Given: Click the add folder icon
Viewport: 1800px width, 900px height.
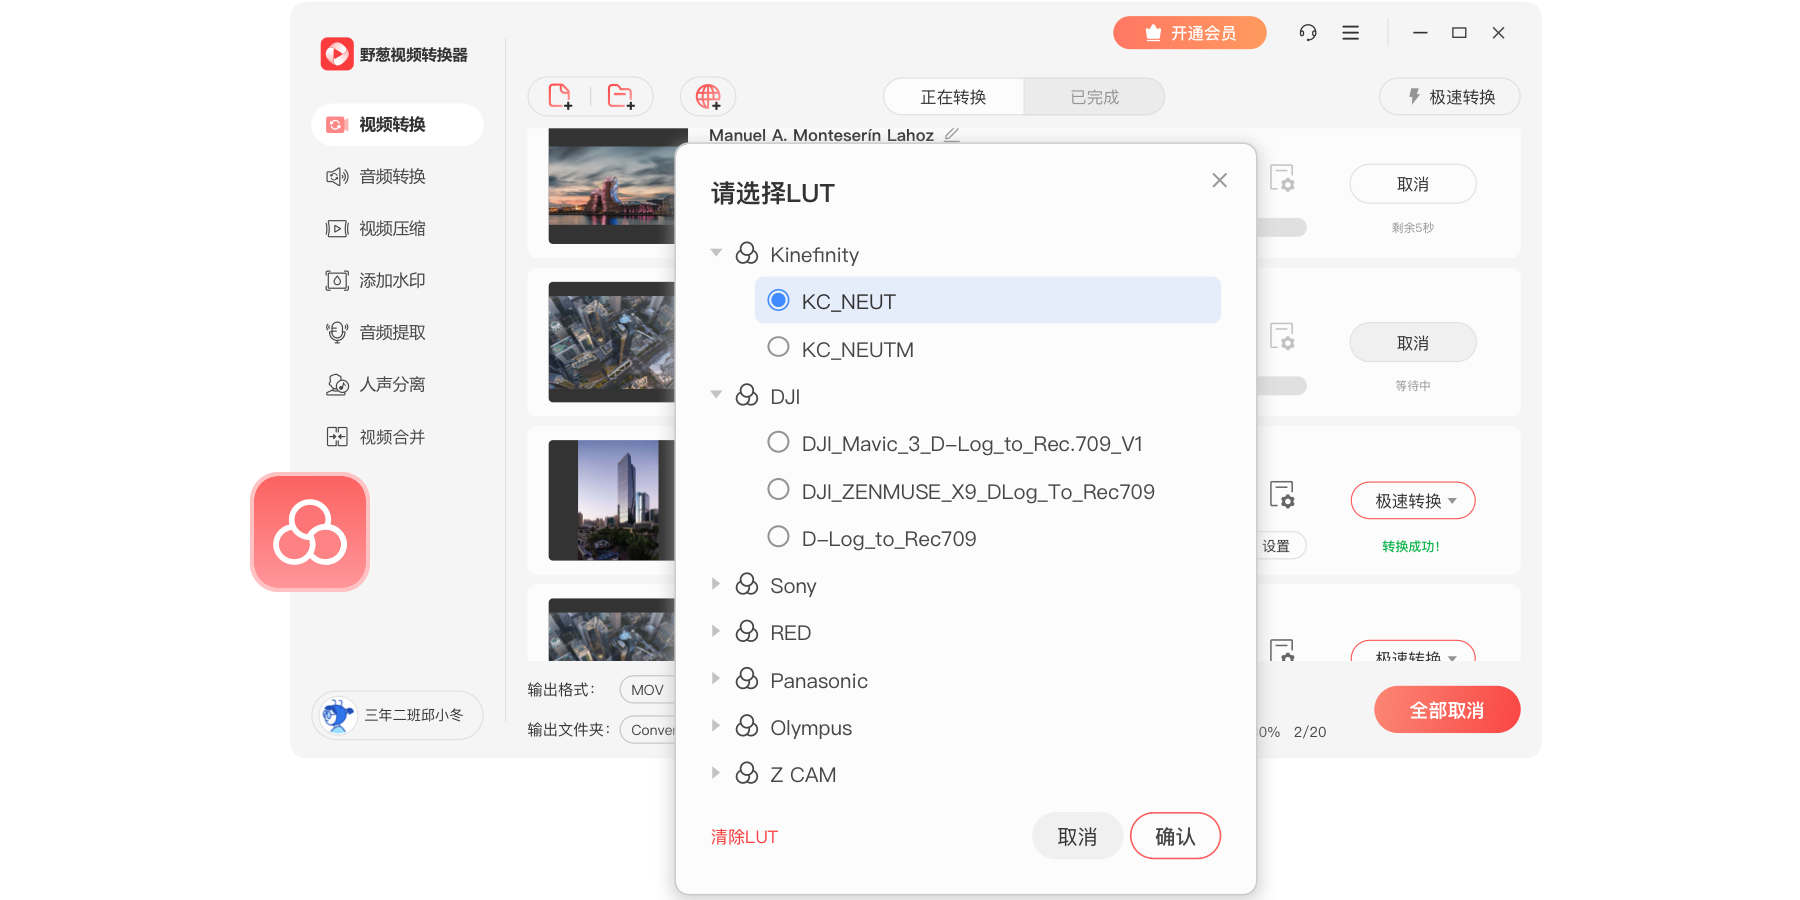Looking at the screenshot, I should 620,97.
